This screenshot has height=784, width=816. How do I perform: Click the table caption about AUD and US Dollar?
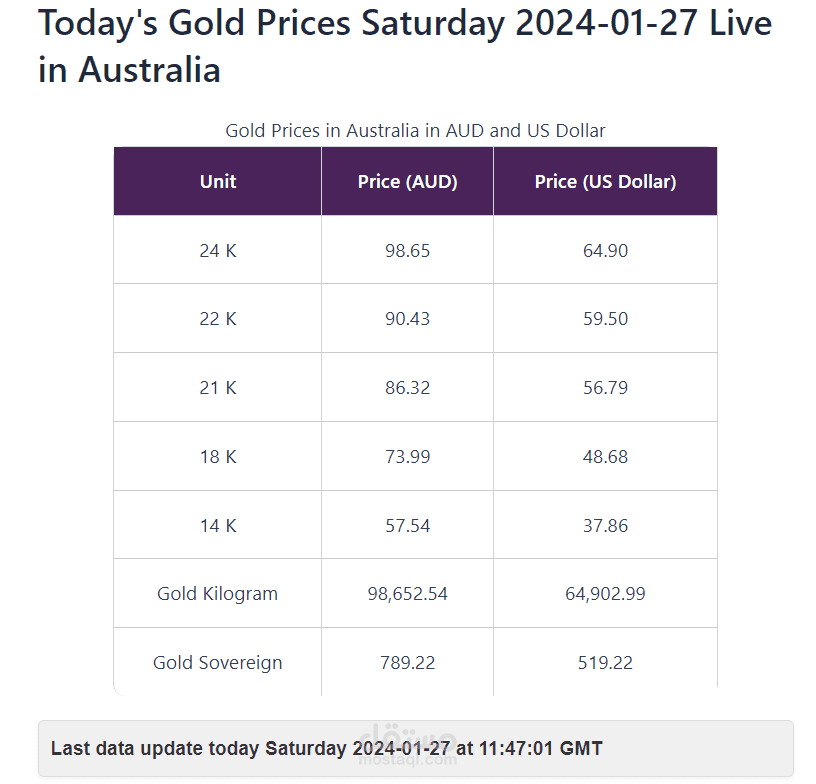pos(415,130)
